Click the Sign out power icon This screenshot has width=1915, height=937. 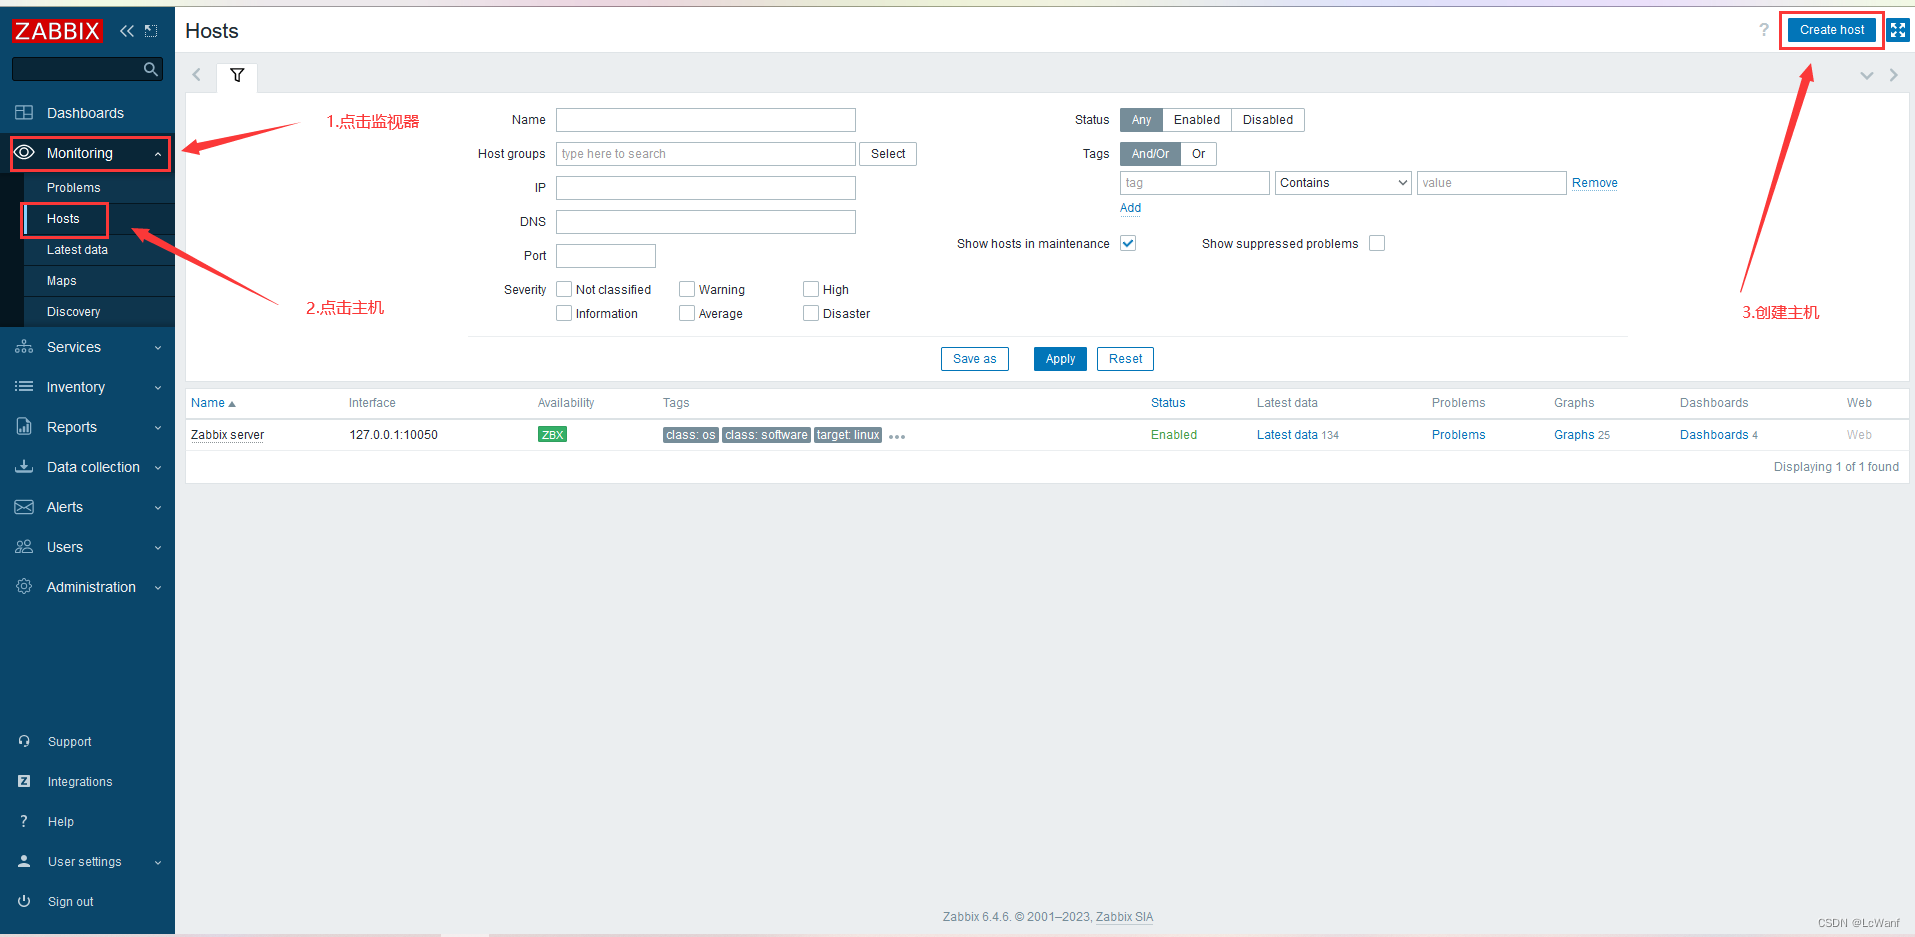[x=24, y=901]
